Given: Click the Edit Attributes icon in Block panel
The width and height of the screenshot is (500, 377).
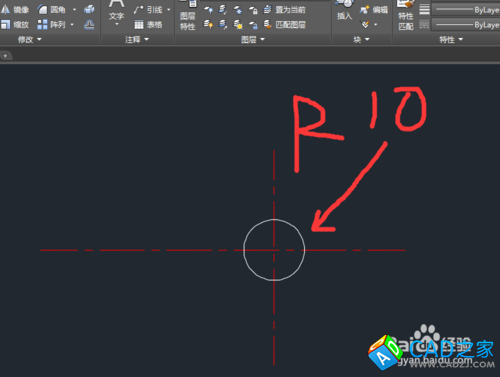Looking at the screenshot, I should point(365,24).
